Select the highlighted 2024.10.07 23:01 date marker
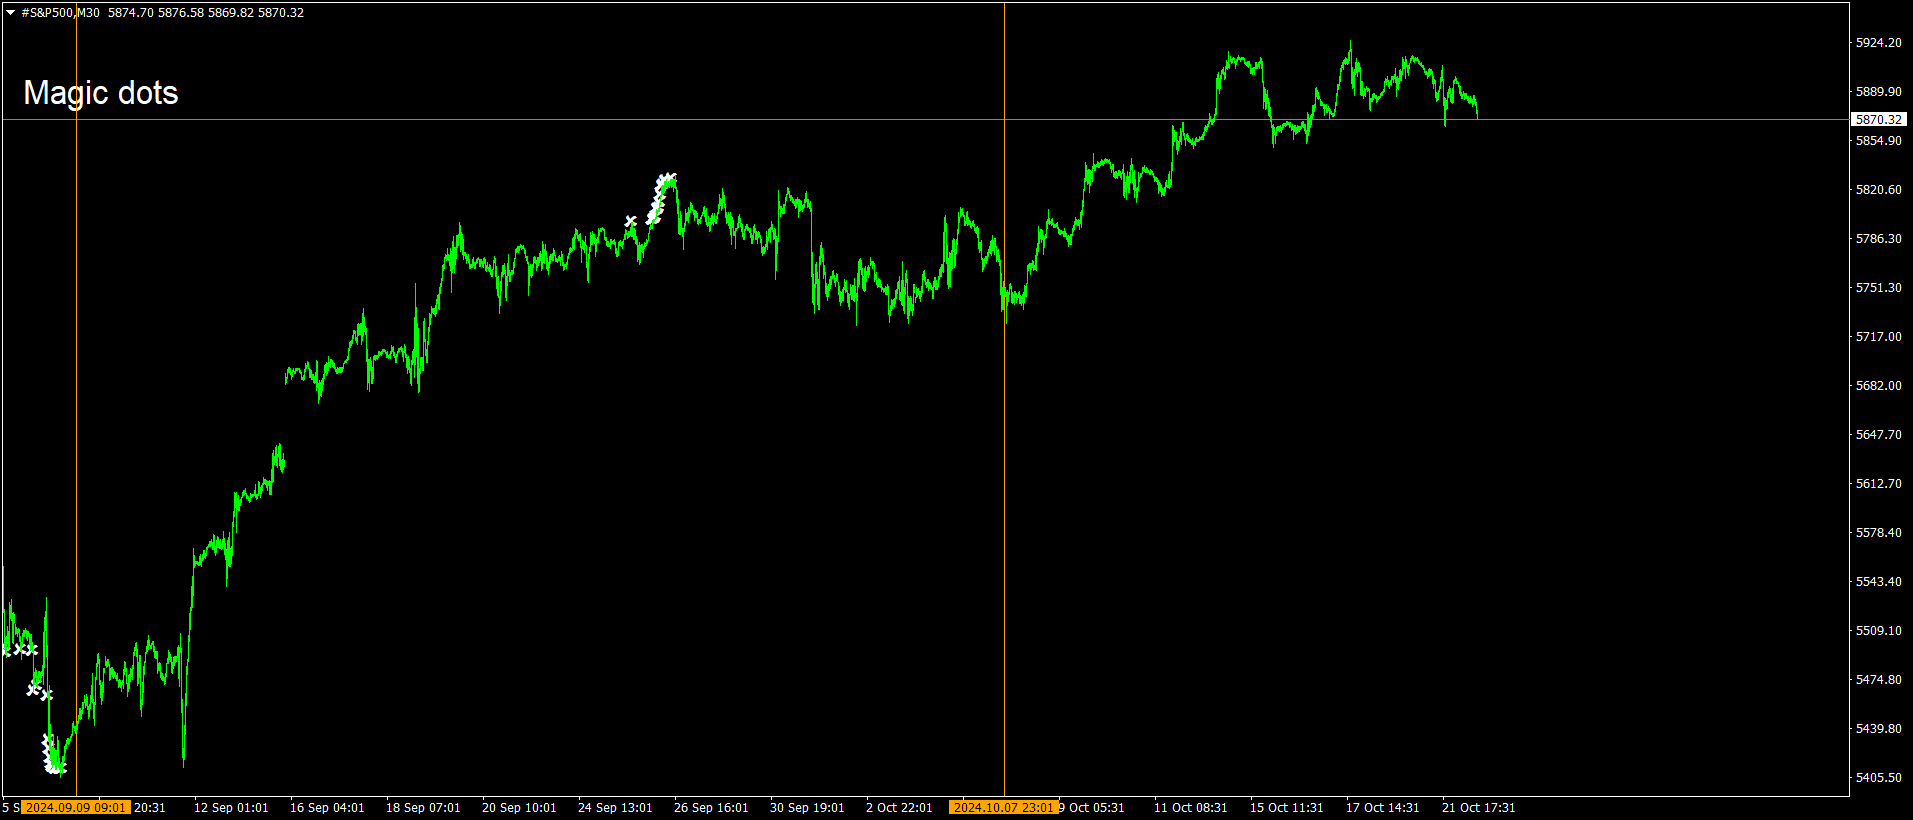 pos(1004,808)
